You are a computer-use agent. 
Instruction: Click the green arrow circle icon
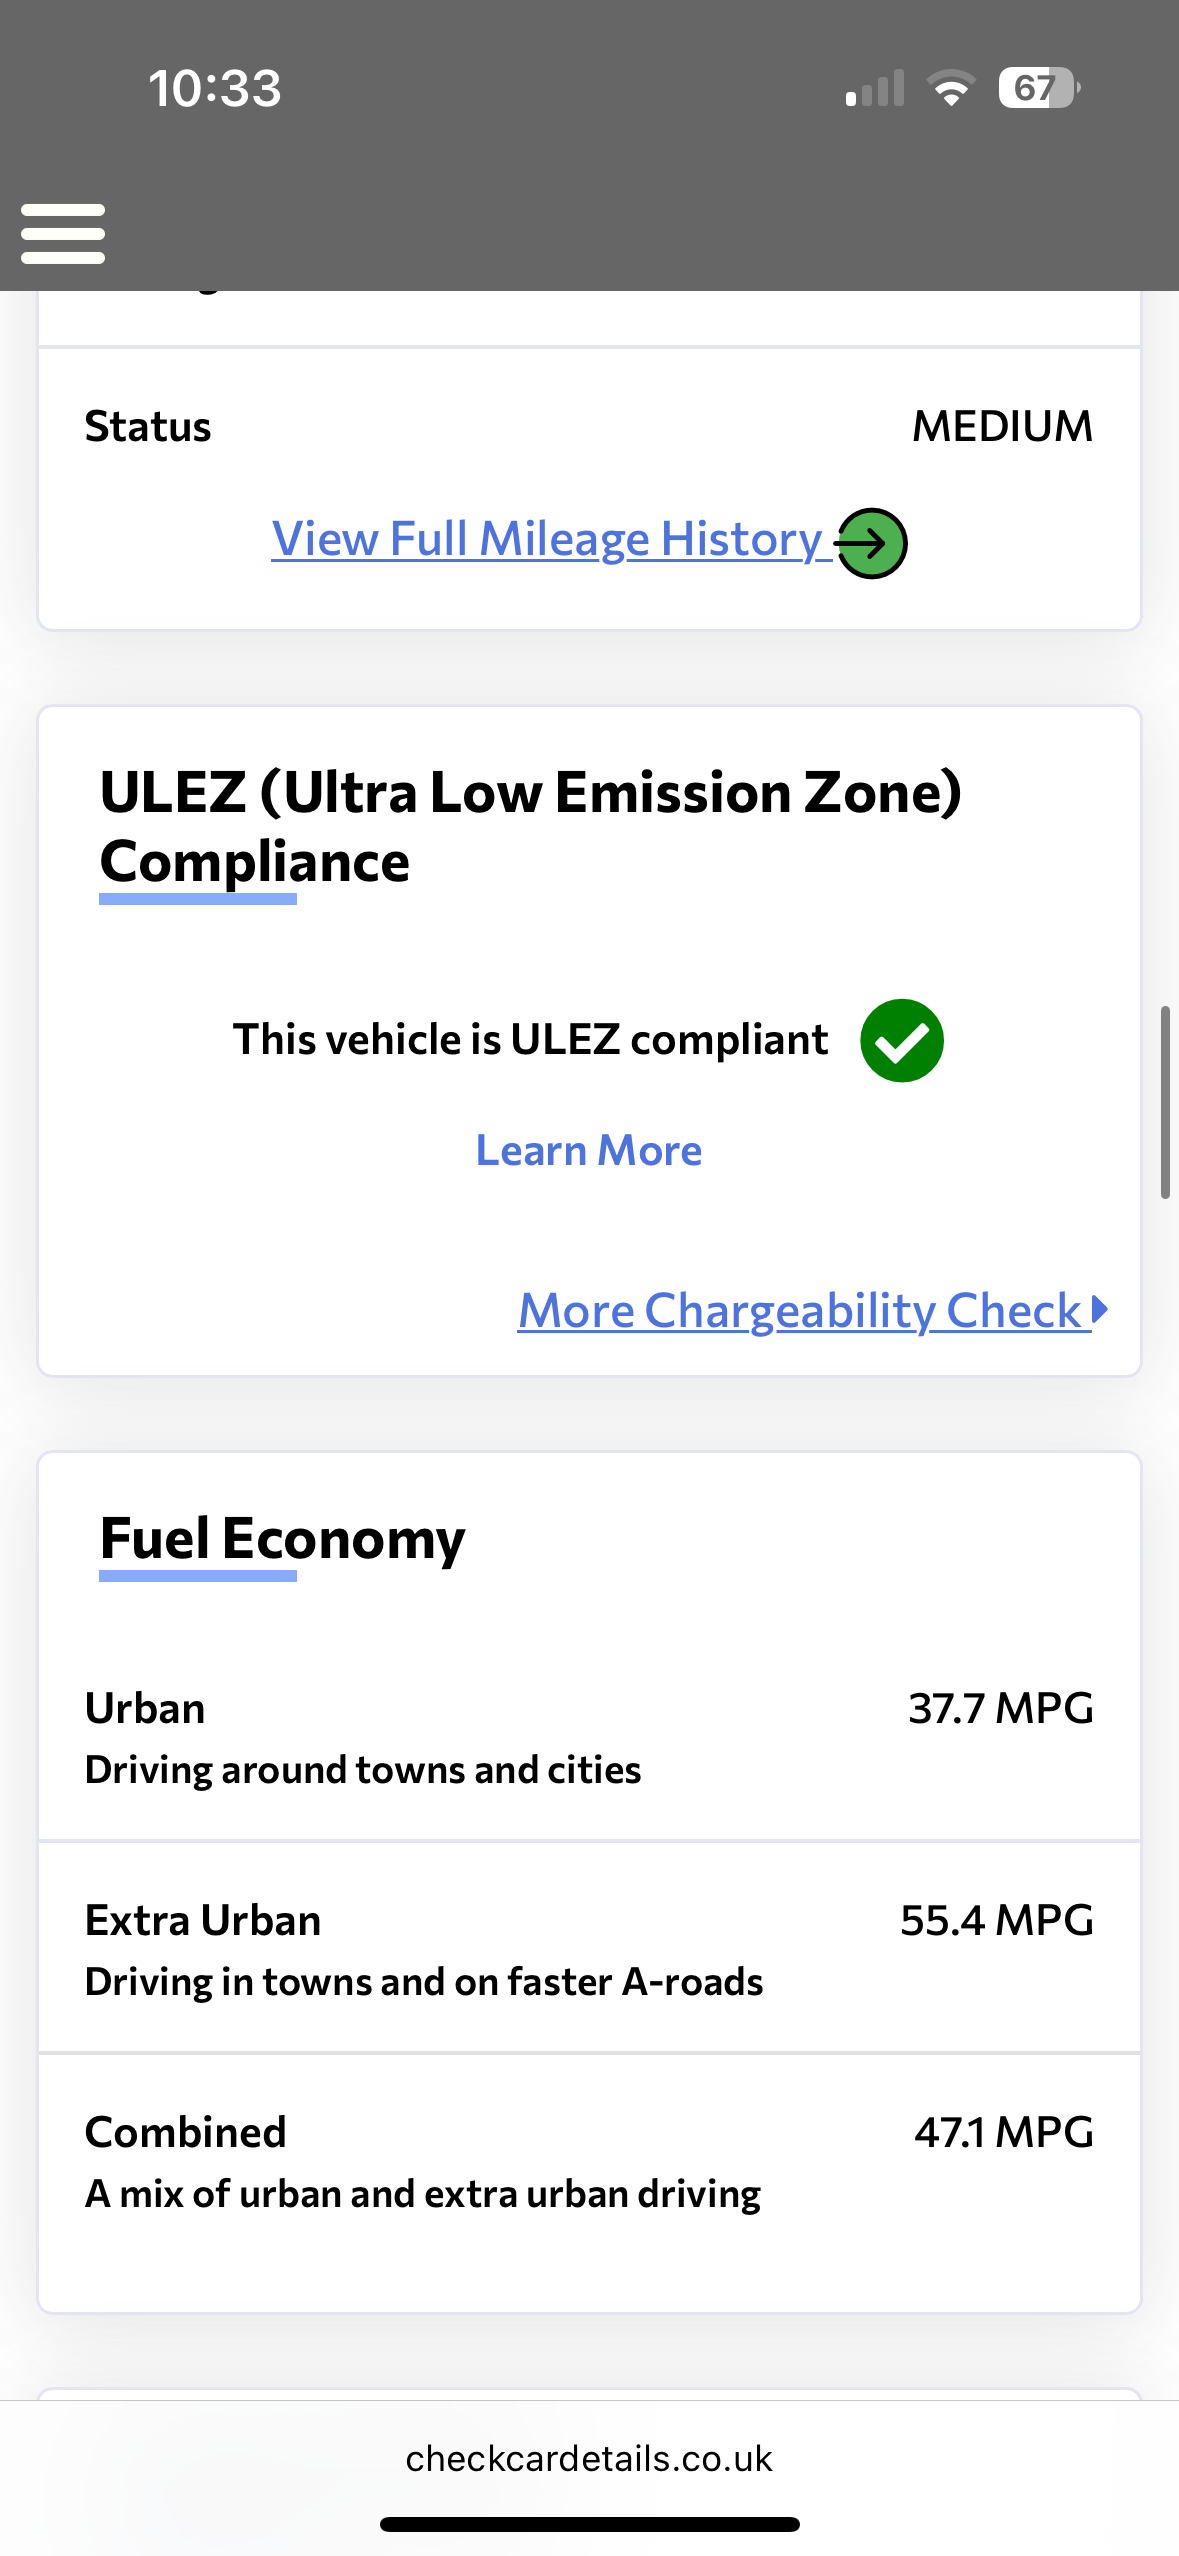click(872, 543)
